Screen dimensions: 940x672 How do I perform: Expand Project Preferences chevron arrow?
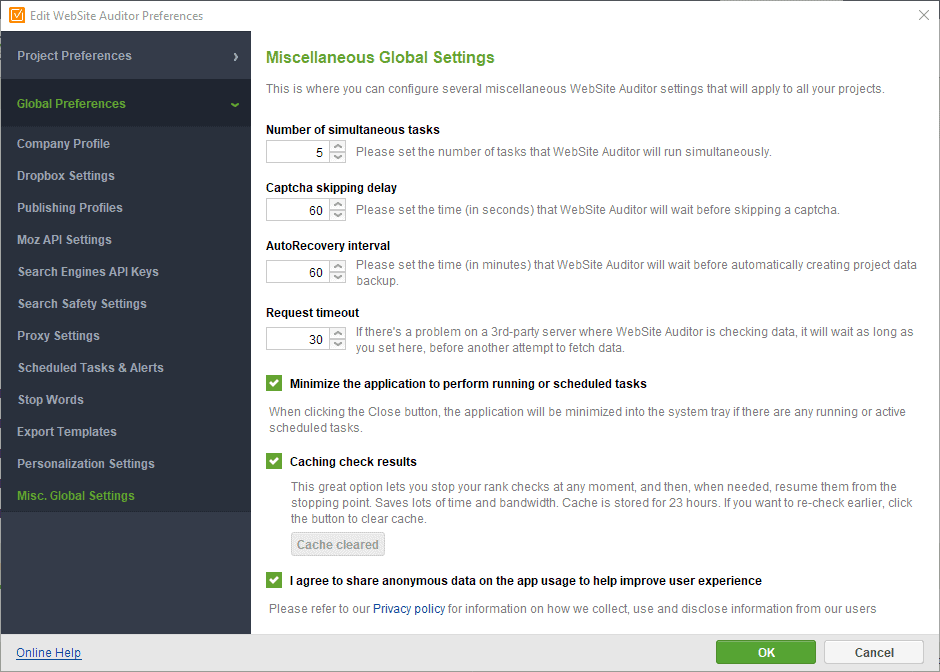click(x=236, y=56)
